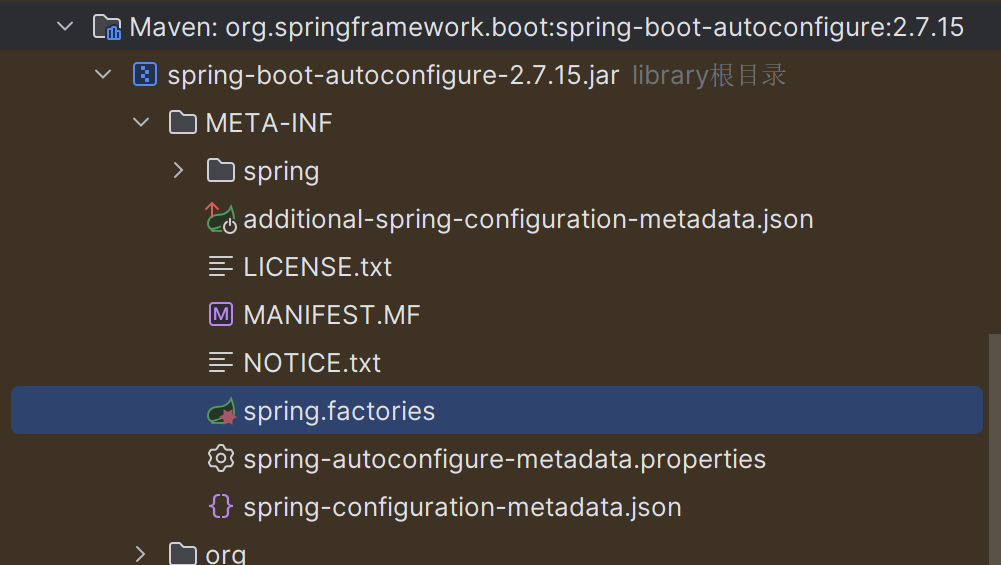Select the spring.factories file
Screen dimensions: 1001x565
click(497, 411)
